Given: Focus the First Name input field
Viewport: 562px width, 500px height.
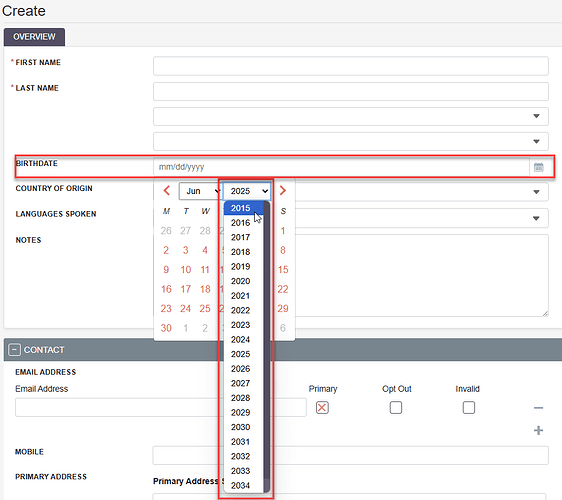Looking at the screenshot, I should coord(351,66).
